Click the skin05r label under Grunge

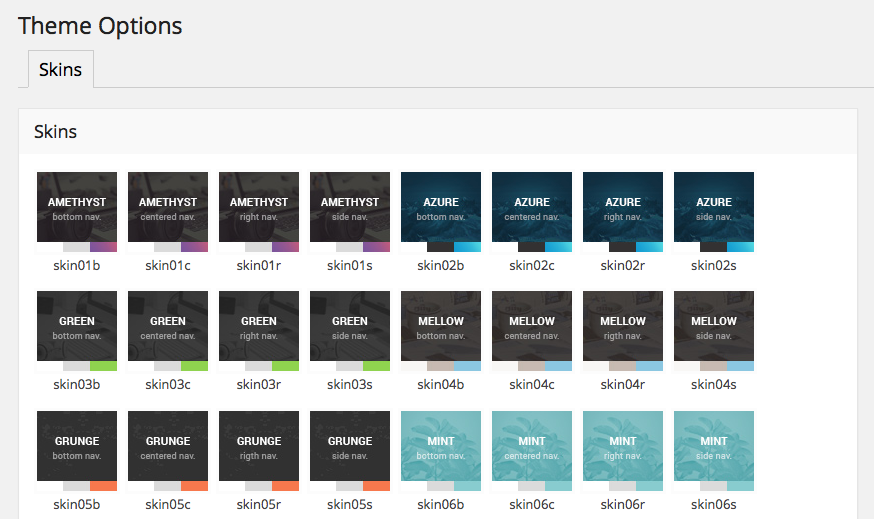259,504
